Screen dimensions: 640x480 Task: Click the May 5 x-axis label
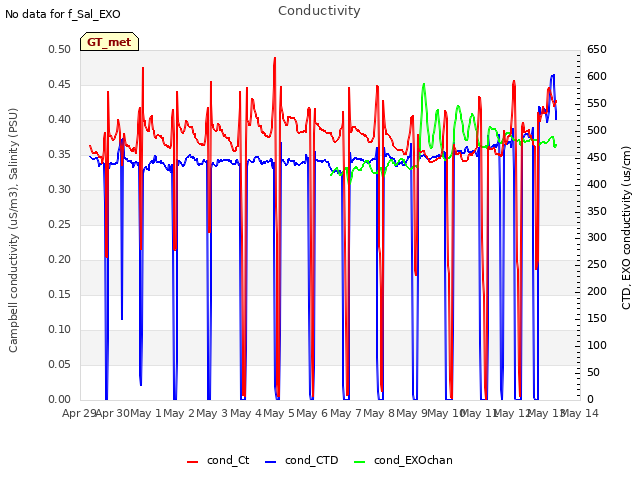pyautogui.click(x=279, y=413)
